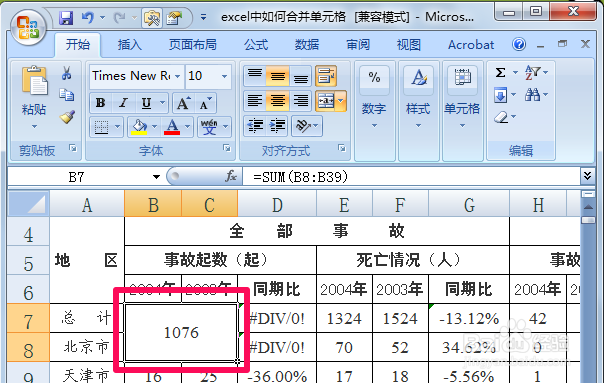
Task: Customize the Quick Access Toolbar arrow
Action: [x=203, y=17]
